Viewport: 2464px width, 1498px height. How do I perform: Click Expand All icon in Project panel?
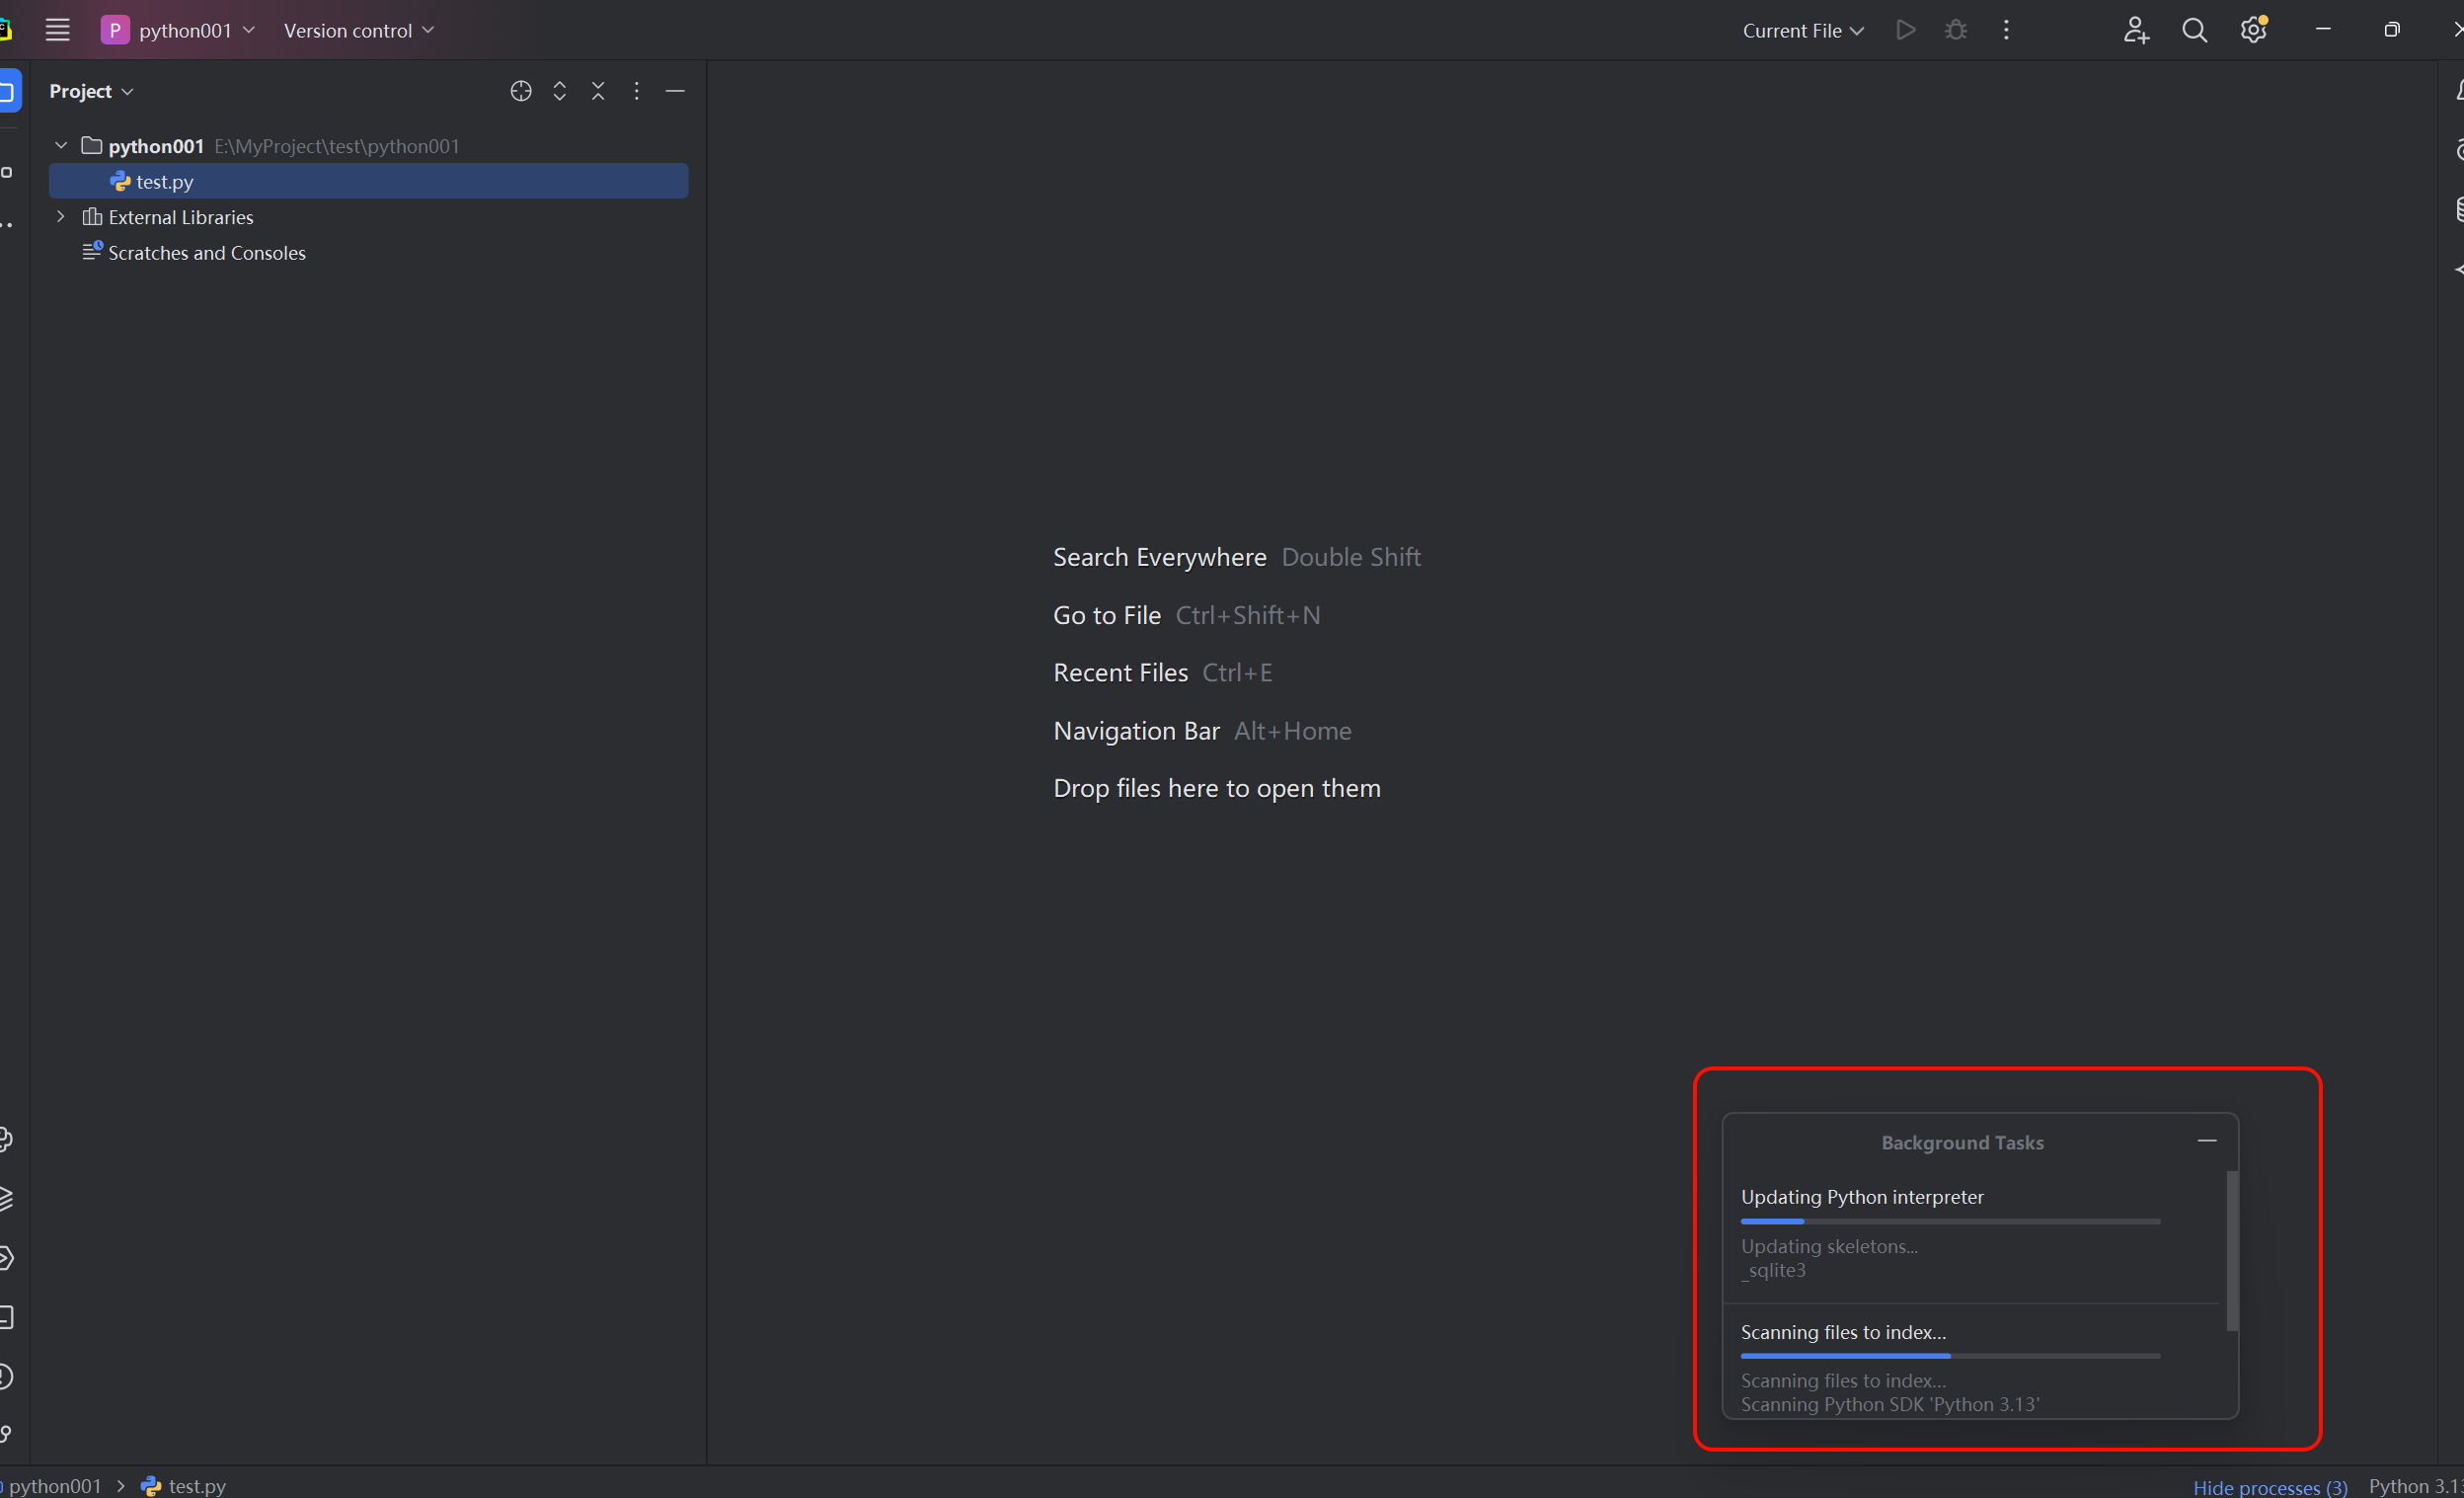point(559,91)
